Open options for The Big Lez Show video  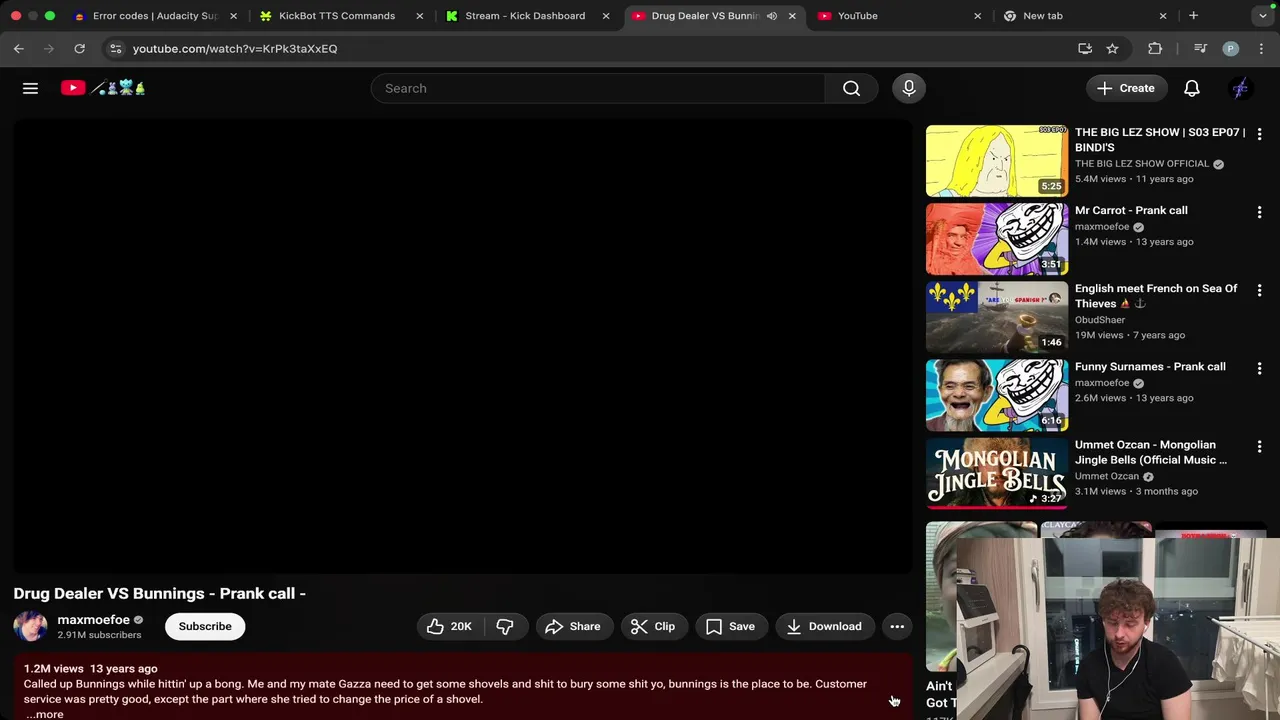tap(1259, 134)
